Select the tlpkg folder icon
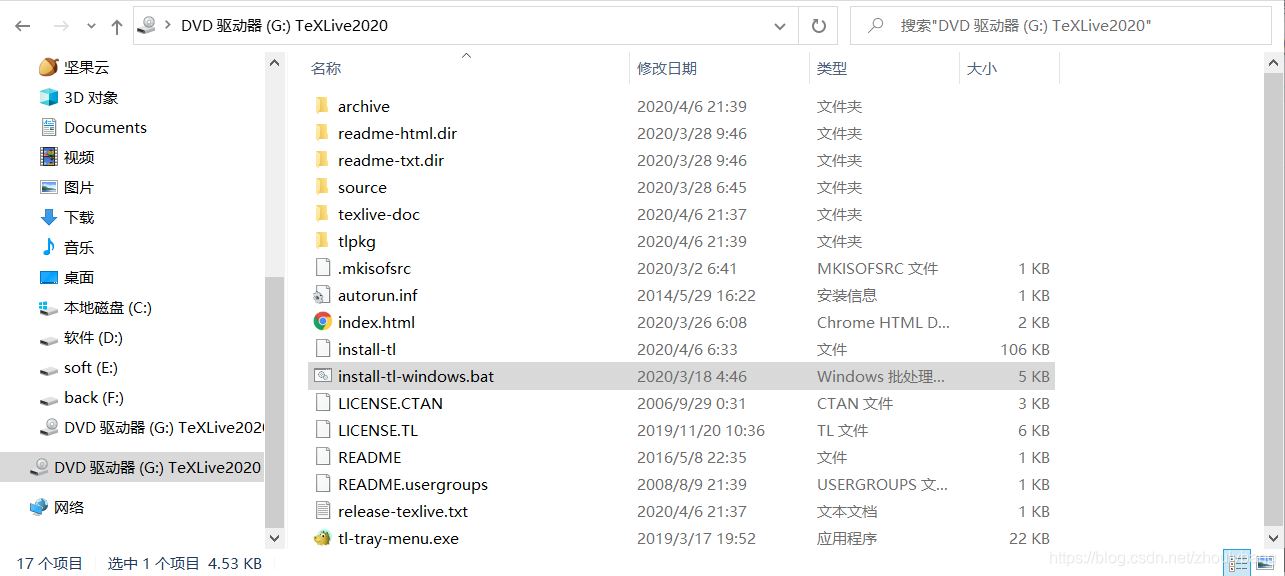 coord(322,241)
